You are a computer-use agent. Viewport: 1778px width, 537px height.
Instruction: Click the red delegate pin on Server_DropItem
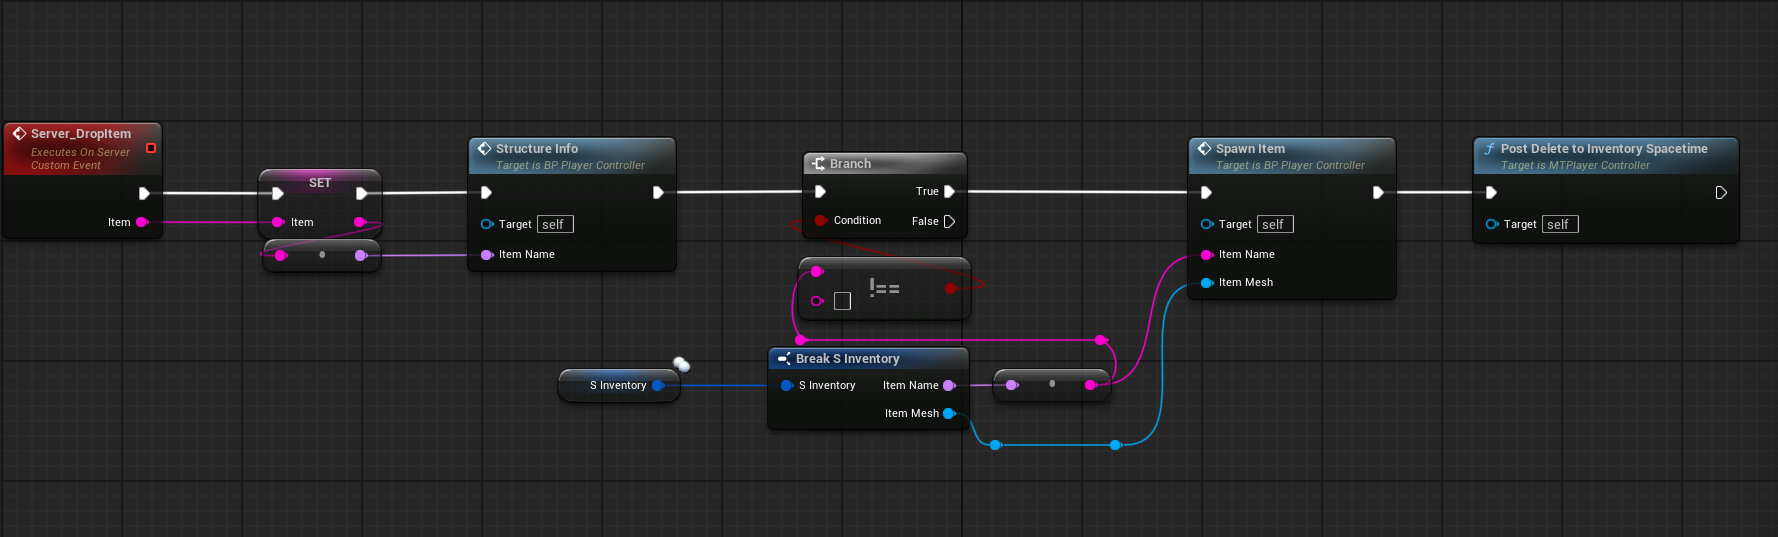click(151, 148)
